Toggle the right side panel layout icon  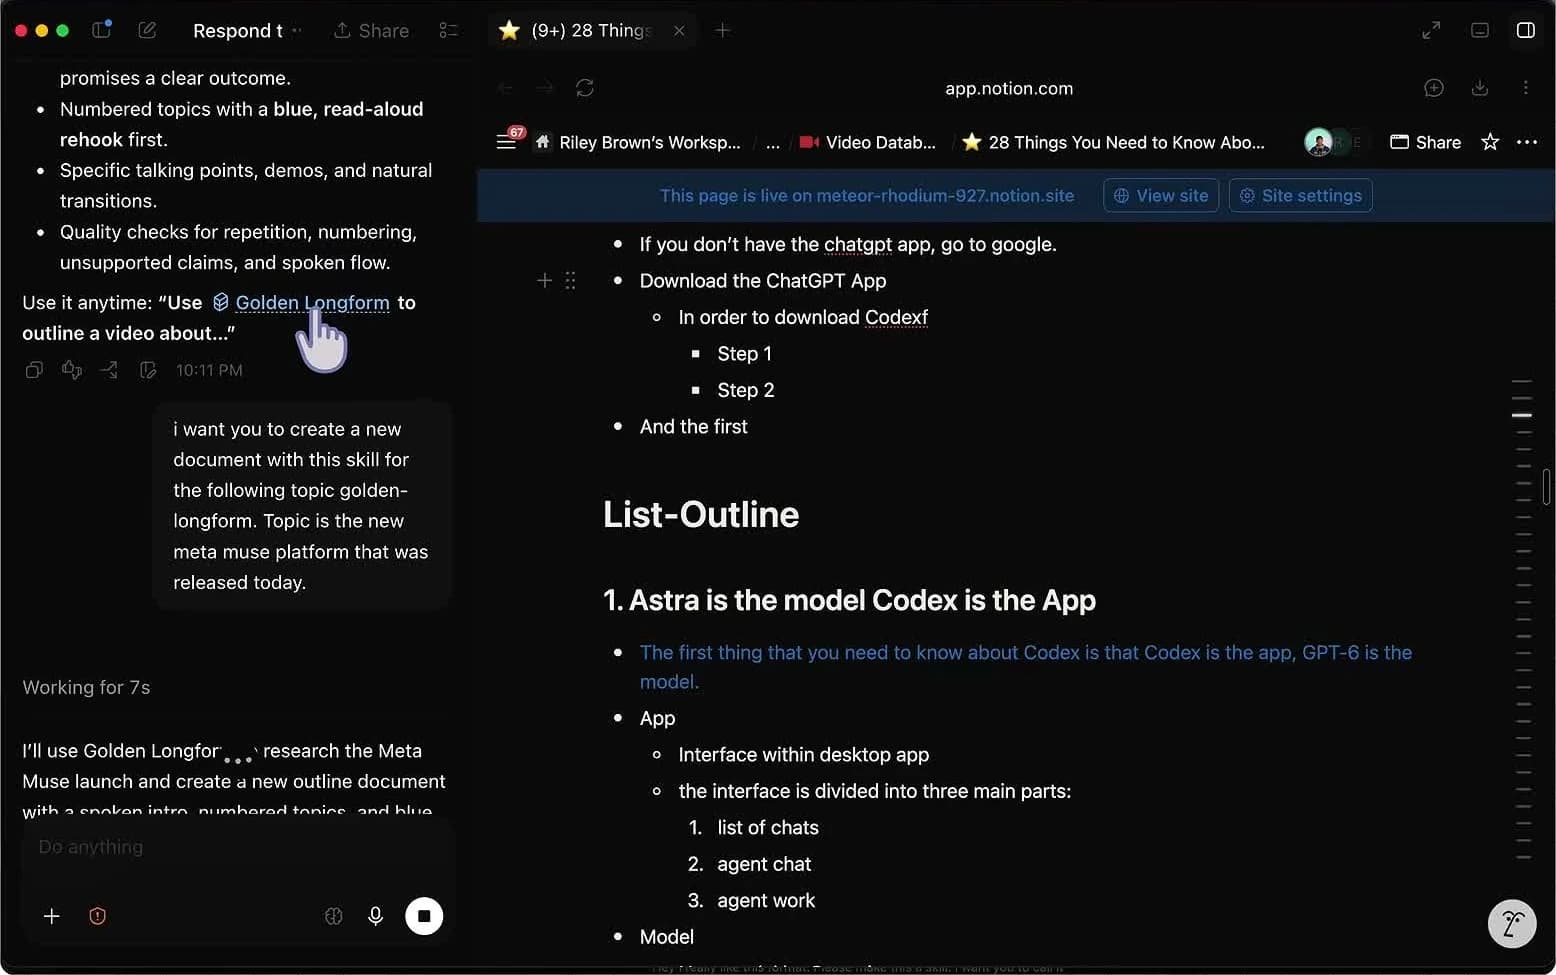point(1526,30)
